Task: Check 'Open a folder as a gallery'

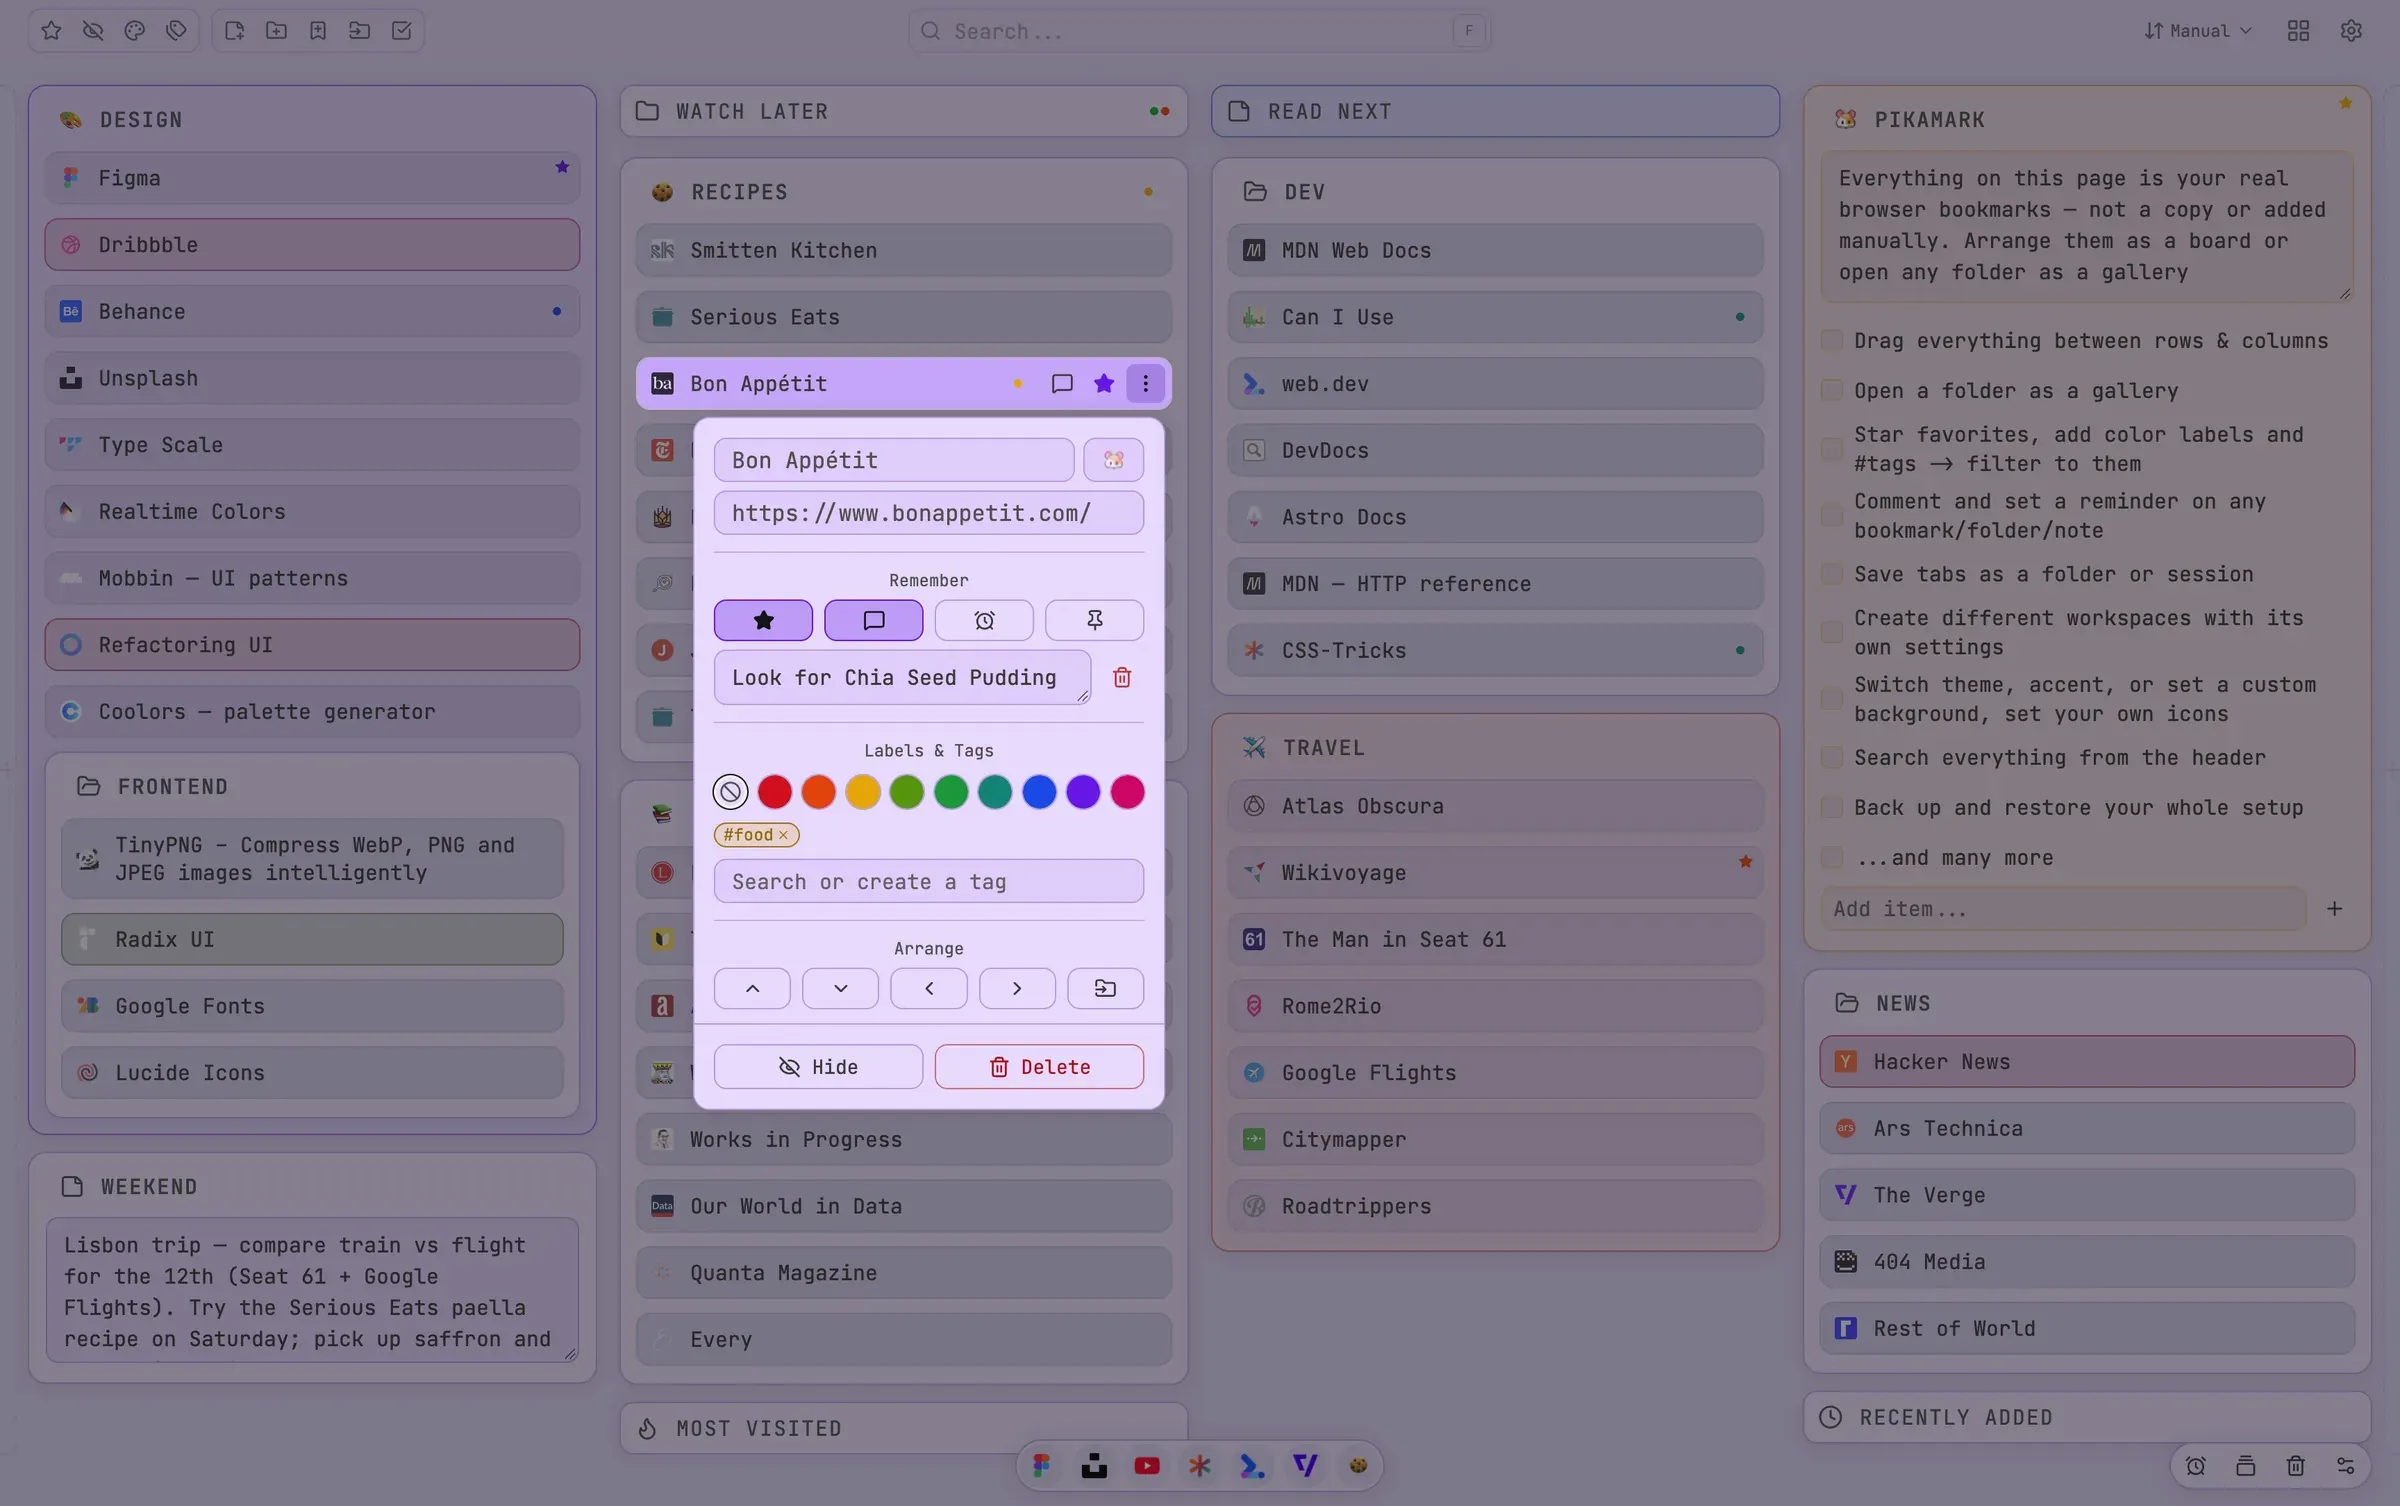Action: tap(1832, 391)
